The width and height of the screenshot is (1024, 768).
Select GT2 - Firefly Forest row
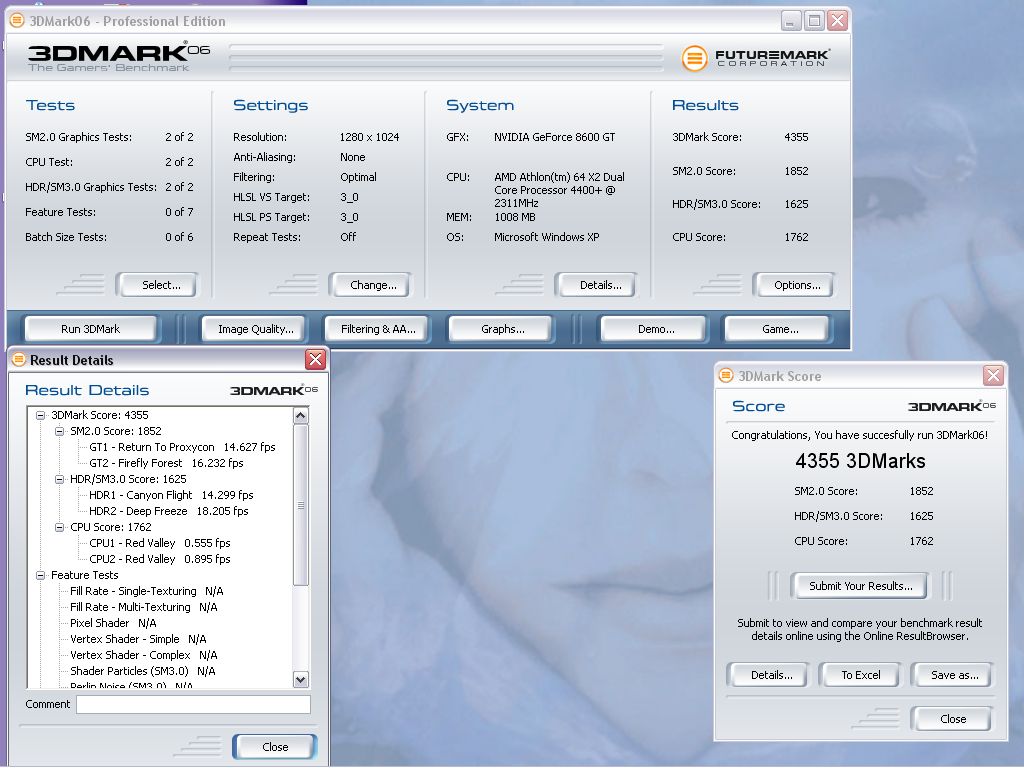[x=166, y=463]
